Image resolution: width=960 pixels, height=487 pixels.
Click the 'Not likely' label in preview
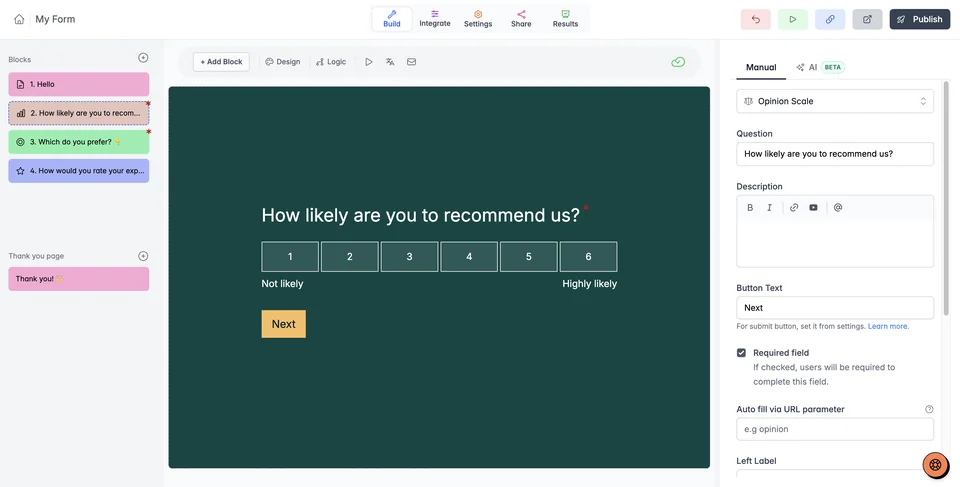(282, 284)
